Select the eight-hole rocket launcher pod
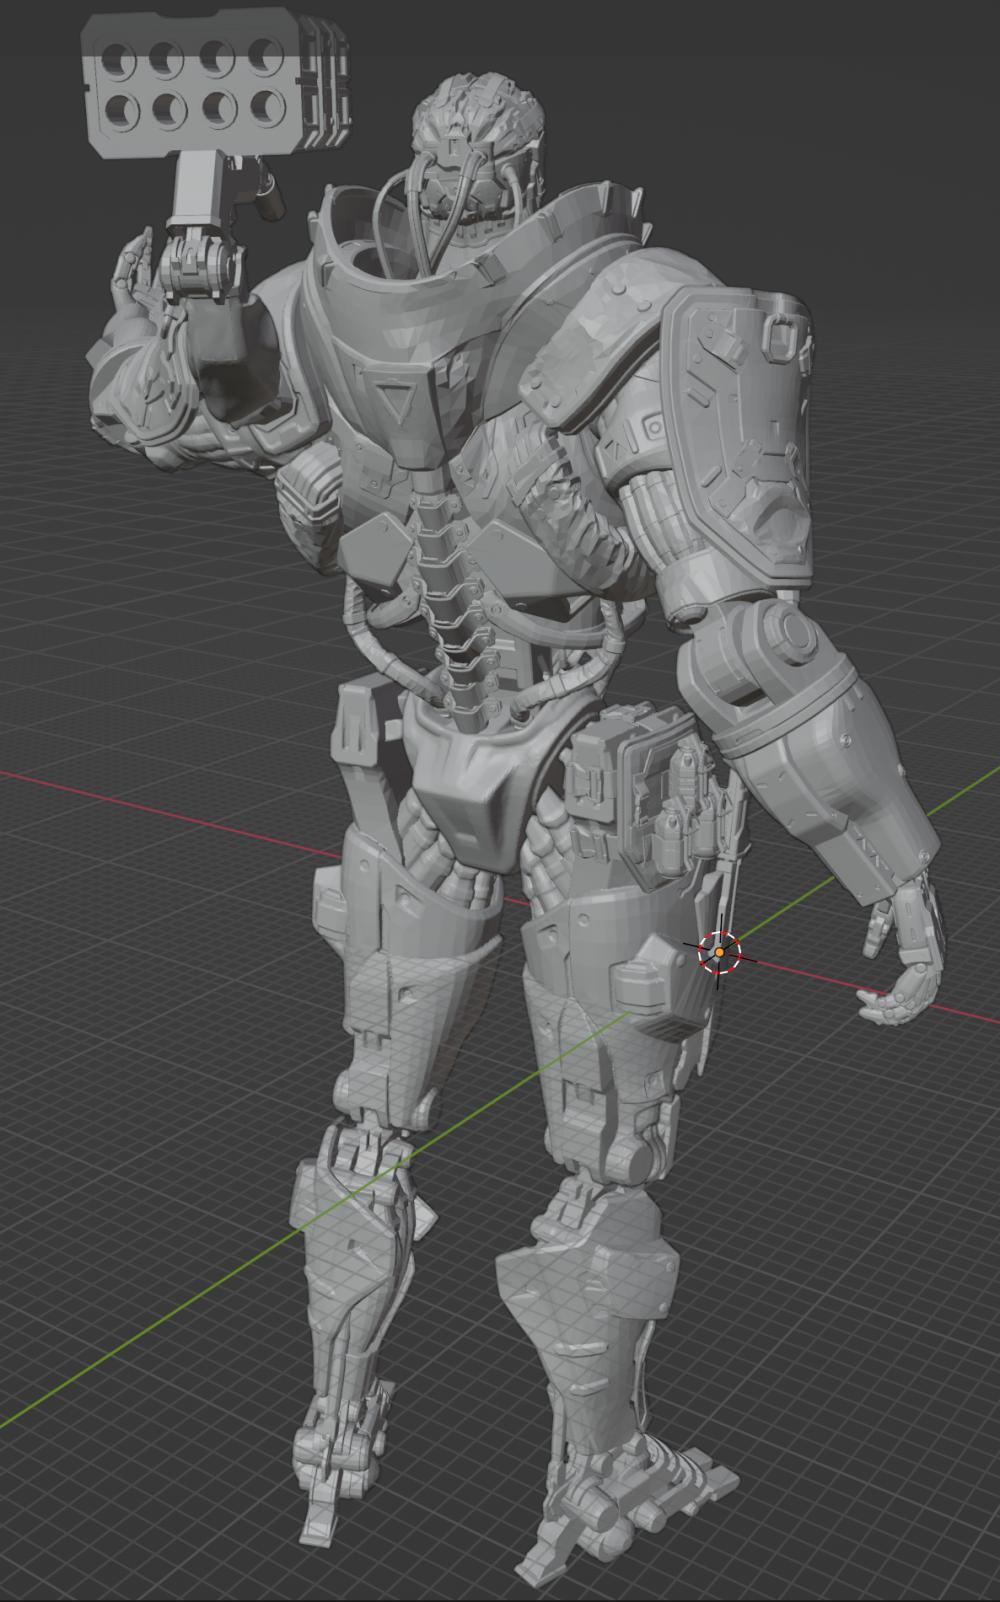Screen dimensions: 1000x1602 [215, 82]
